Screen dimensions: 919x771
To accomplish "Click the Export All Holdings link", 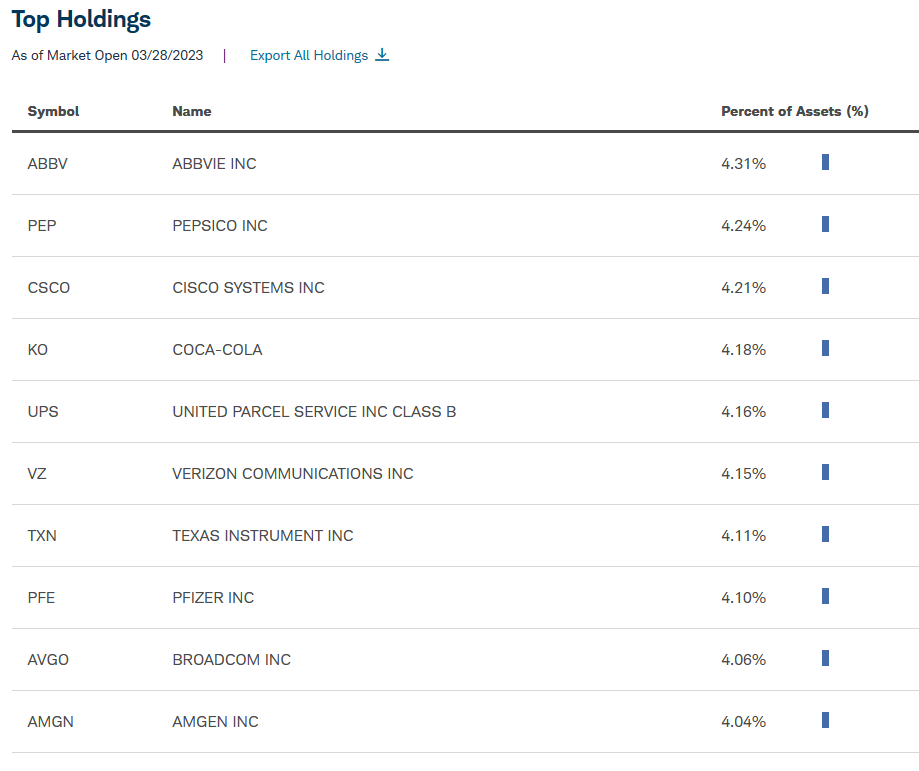I will point(319,55).
